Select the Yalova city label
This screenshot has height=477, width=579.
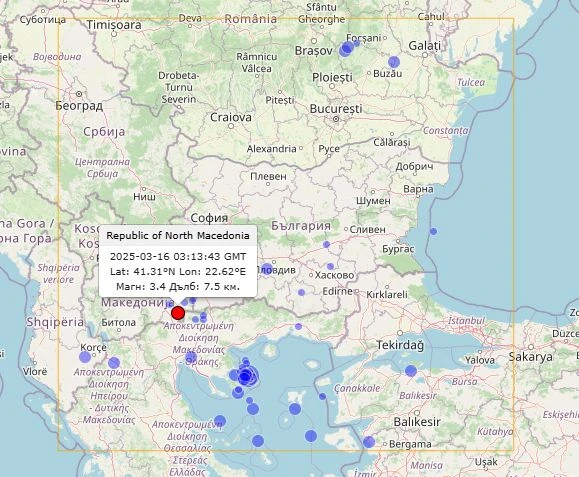(x=480, y=360)
